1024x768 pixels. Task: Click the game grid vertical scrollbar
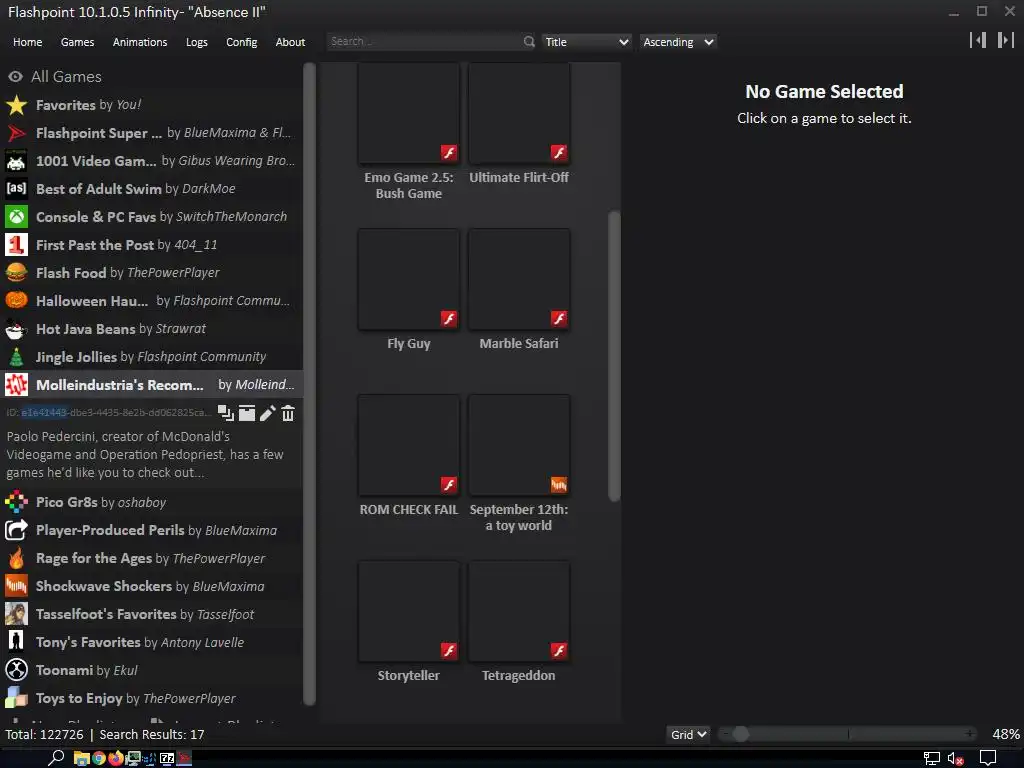point(614,356)
